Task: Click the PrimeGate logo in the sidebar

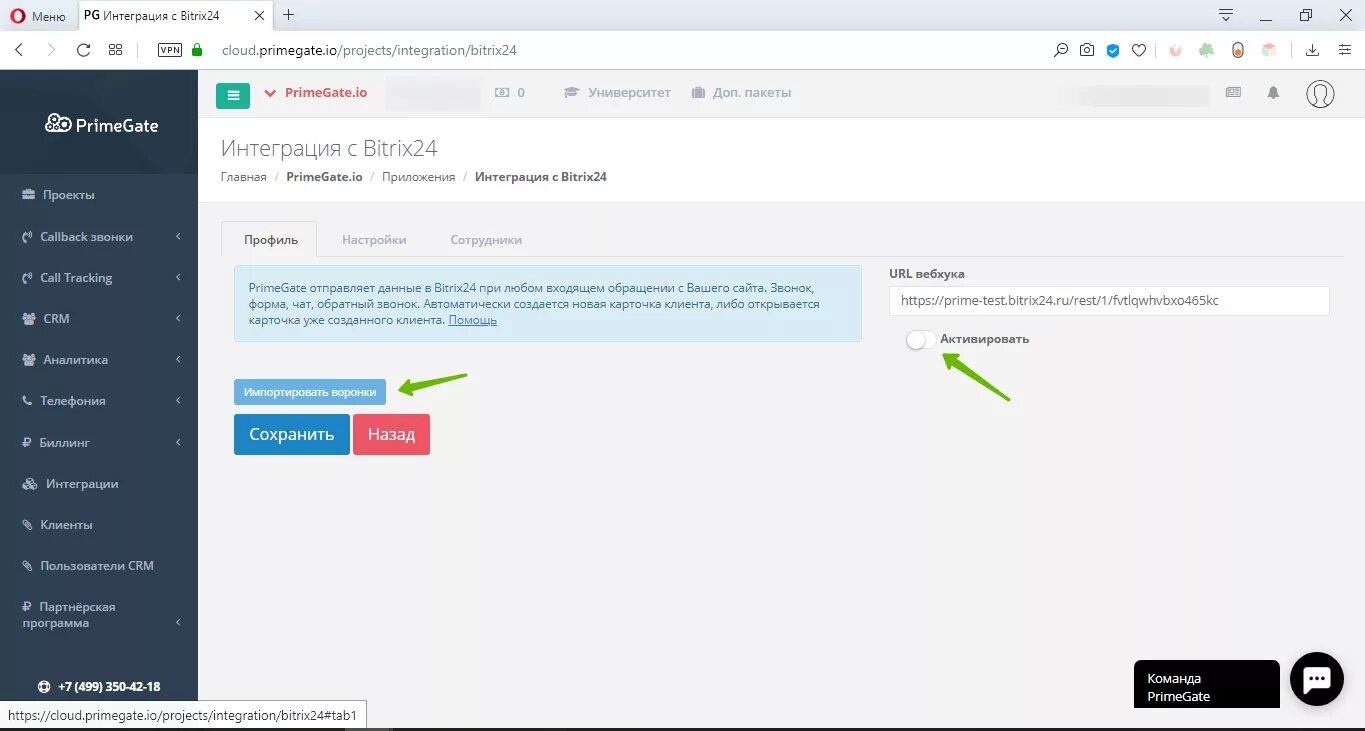Action: click(x=102, y=124)
